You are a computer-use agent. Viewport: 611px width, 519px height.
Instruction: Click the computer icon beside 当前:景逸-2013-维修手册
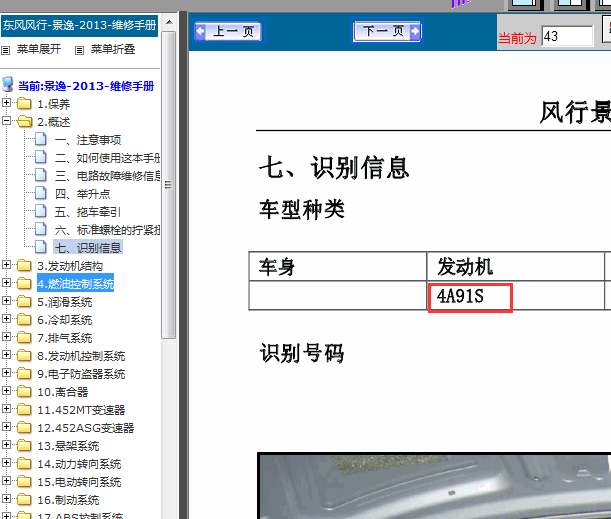point(8,85)
